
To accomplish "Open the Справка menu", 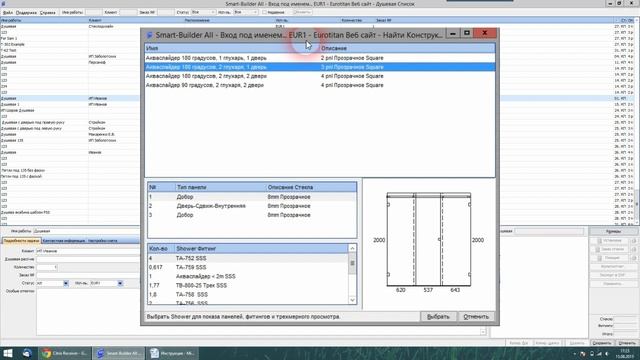I will pyautogui.click(x=48, y=13).
